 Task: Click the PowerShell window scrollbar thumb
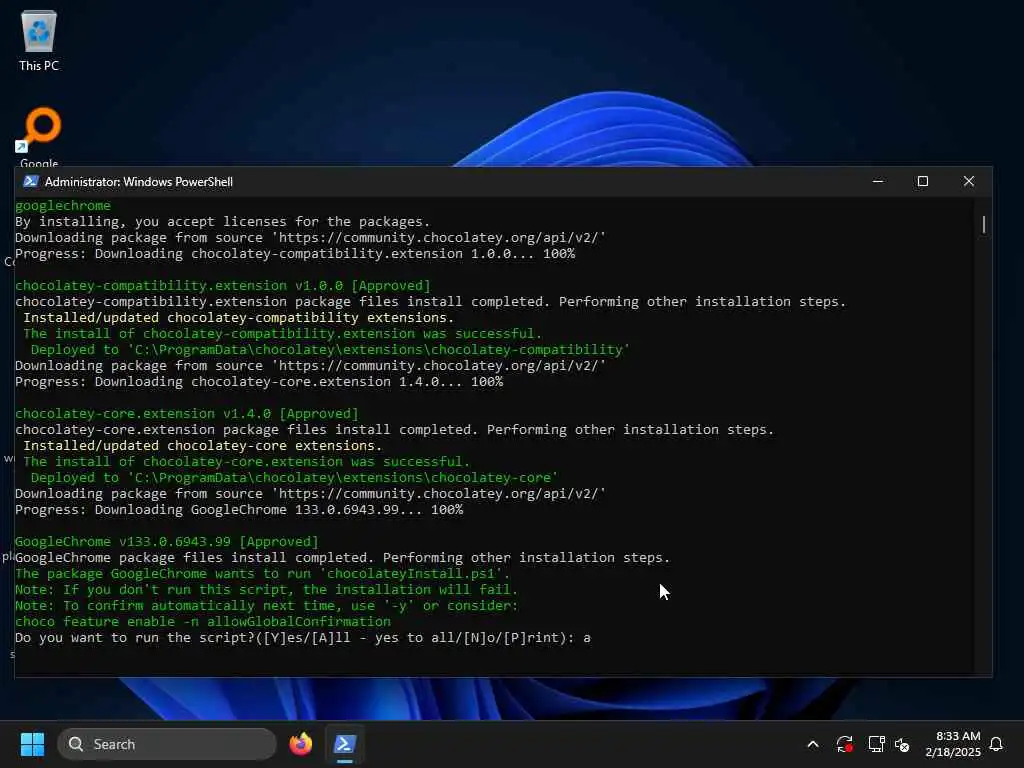984,224
